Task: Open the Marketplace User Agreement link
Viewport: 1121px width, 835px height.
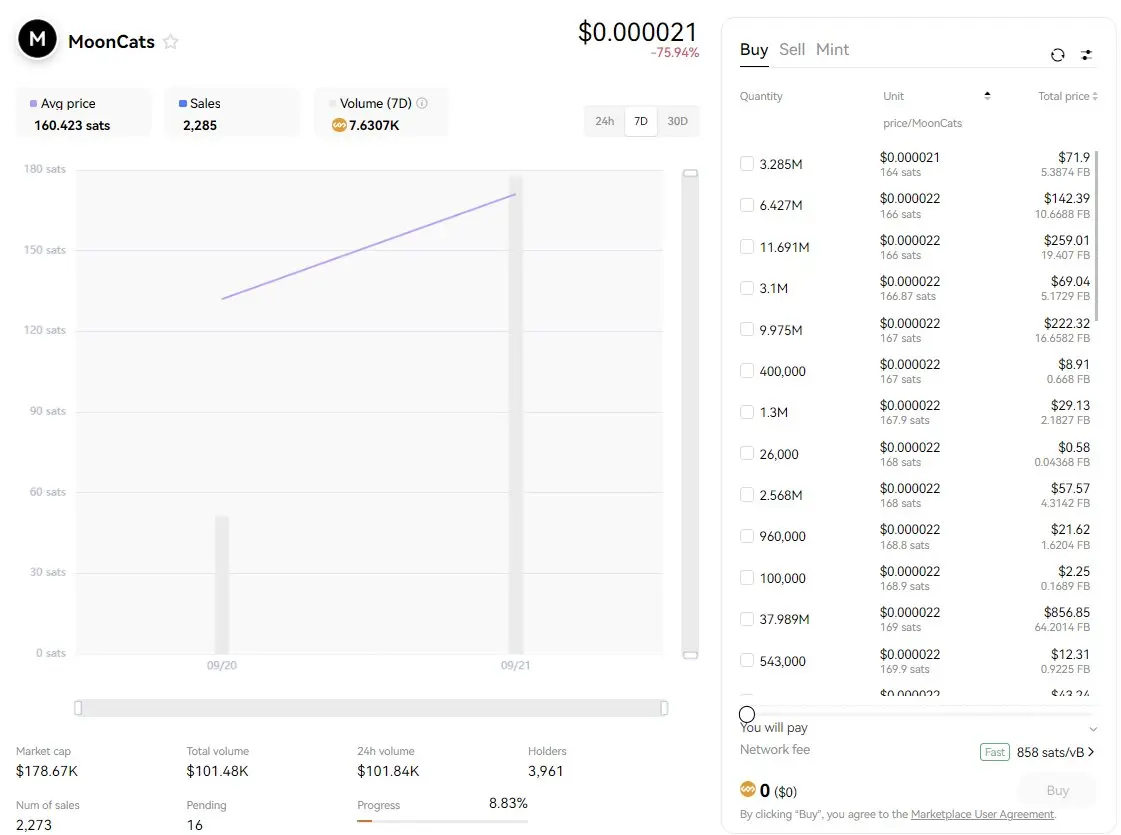Action: pos(982,814)
